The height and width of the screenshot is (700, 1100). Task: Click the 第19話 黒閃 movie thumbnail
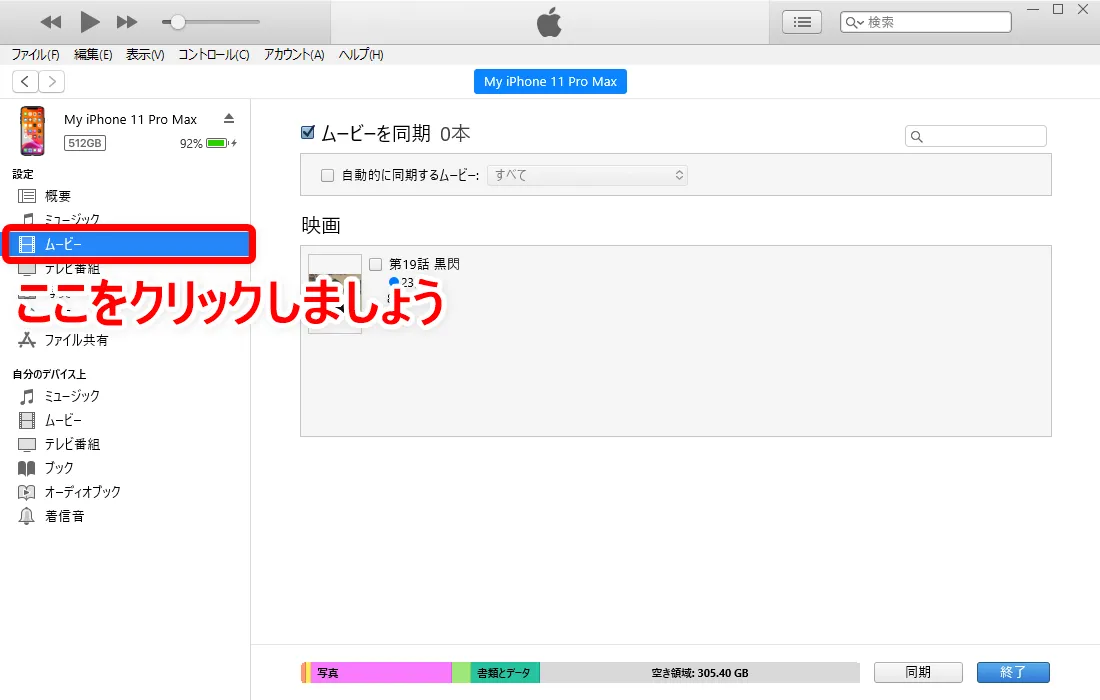pyautogui.click(x=335, y=293)
